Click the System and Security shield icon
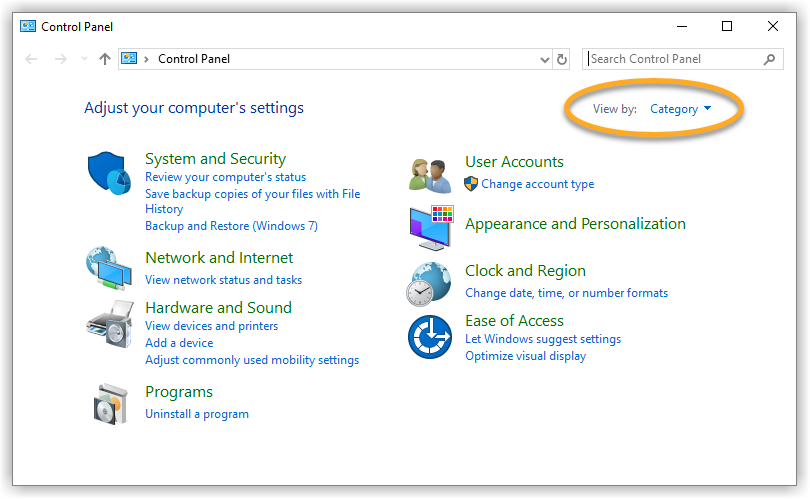The height and width of the screenshot is (499, 810). pyautogui.click(x=110, y=174)
